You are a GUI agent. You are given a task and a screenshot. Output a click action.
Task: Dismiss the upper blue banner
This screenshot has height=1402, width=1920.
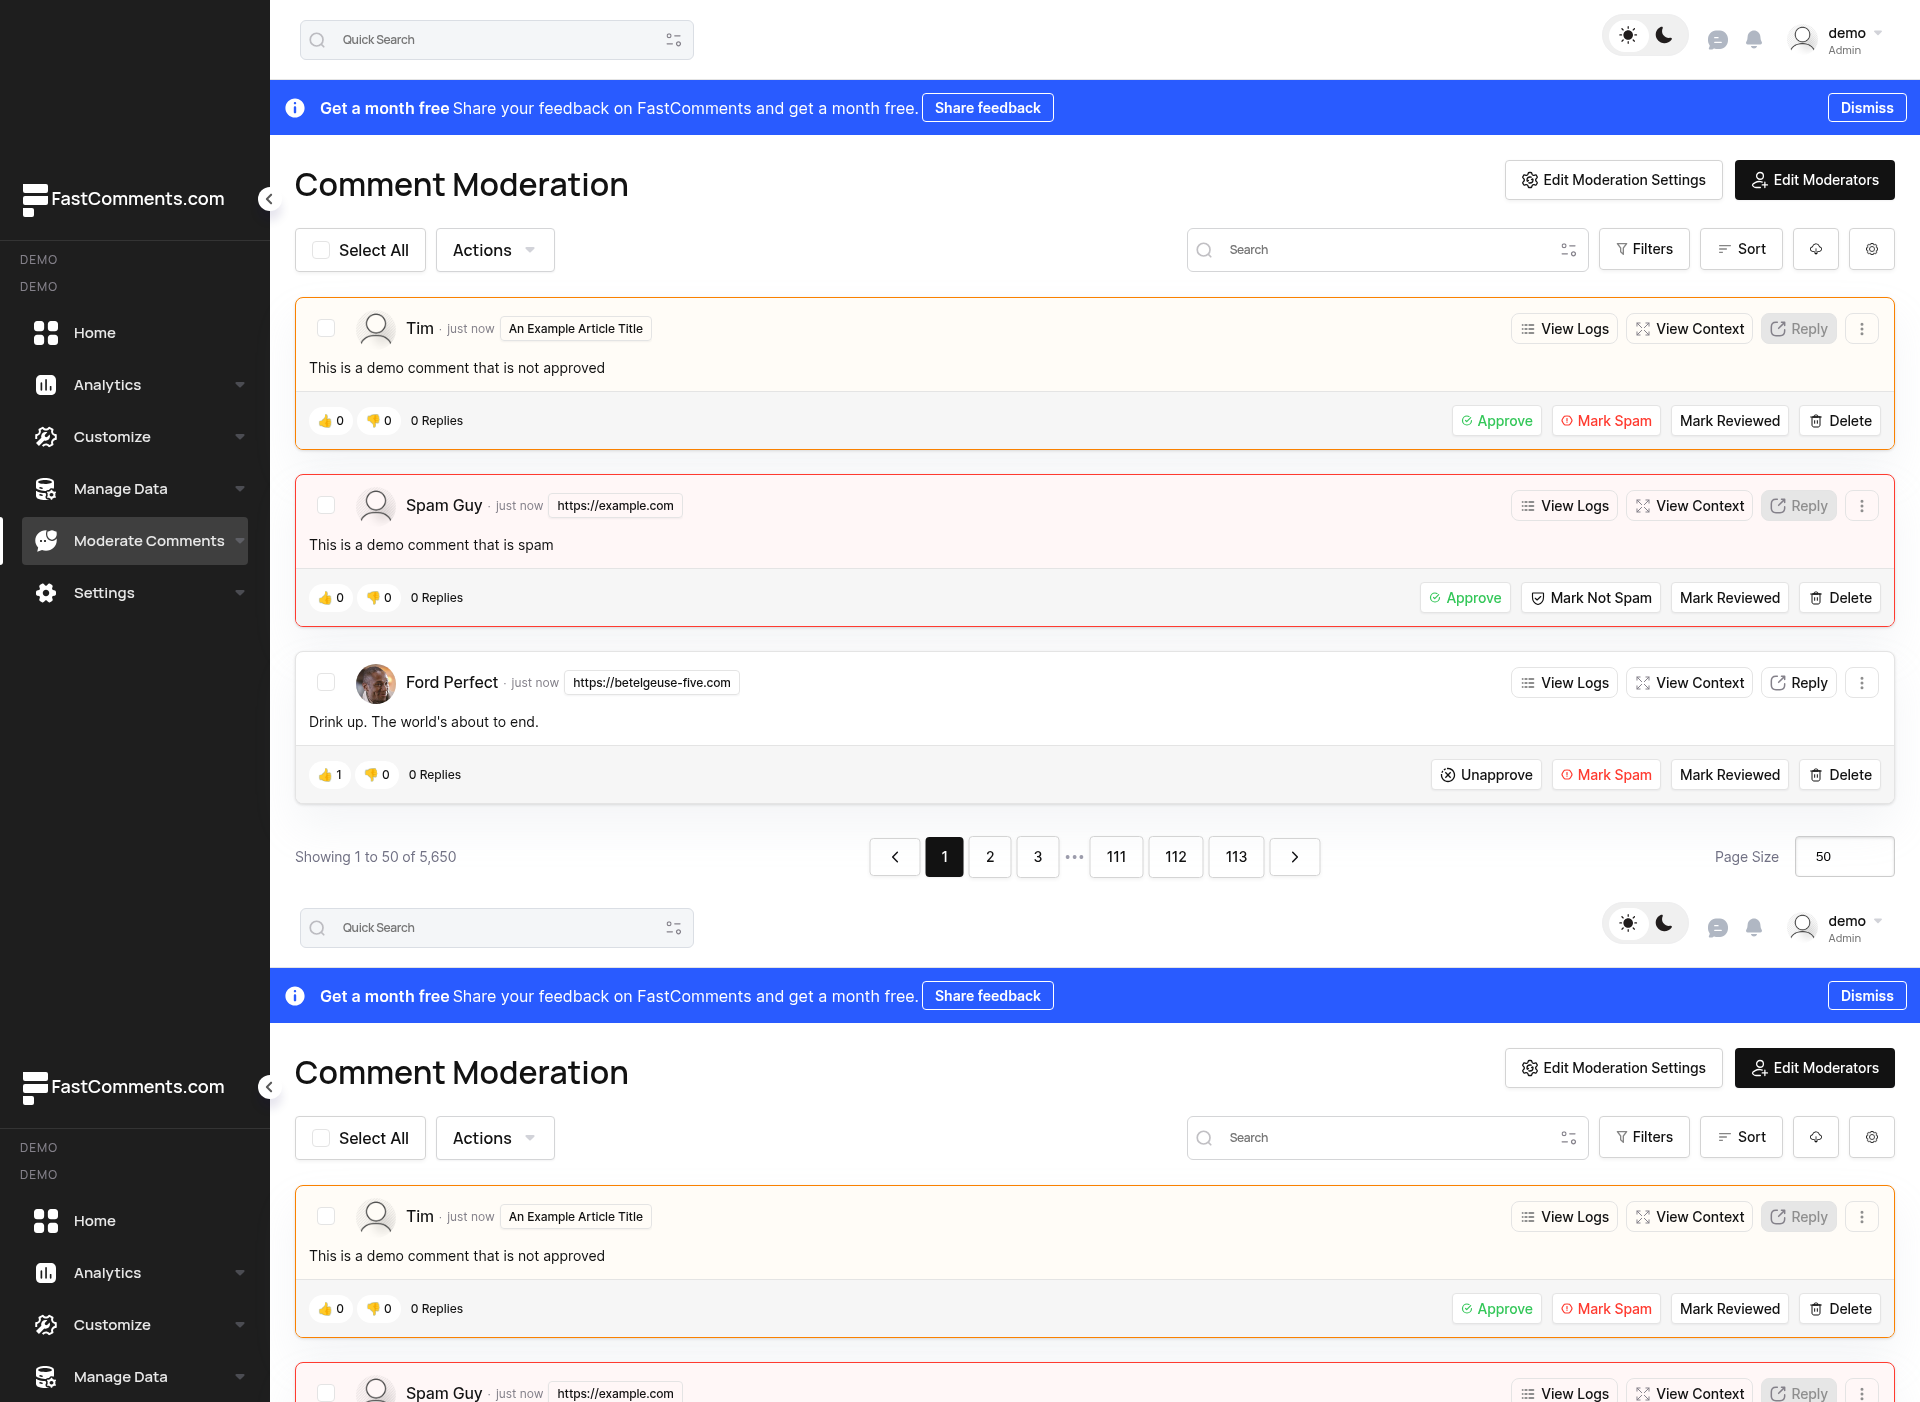click(1867, 108)
